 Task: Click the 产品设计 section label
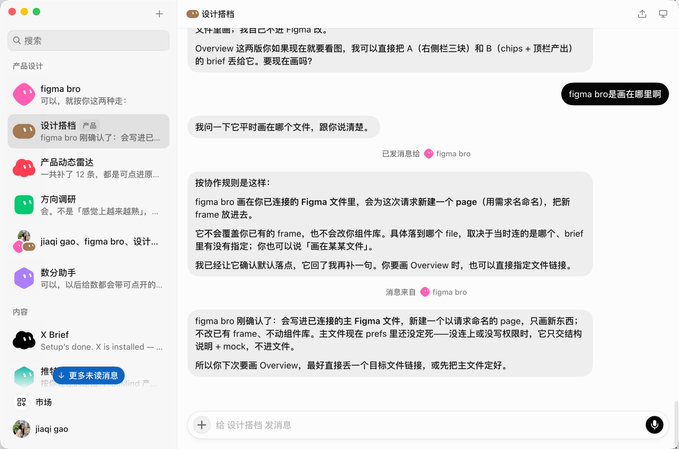28,66
